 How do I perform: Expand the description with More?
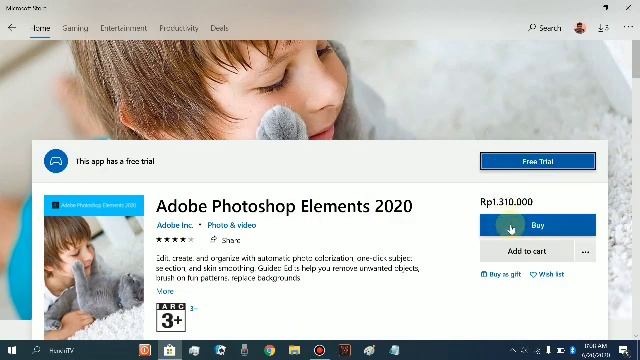[x=165, y=291]
